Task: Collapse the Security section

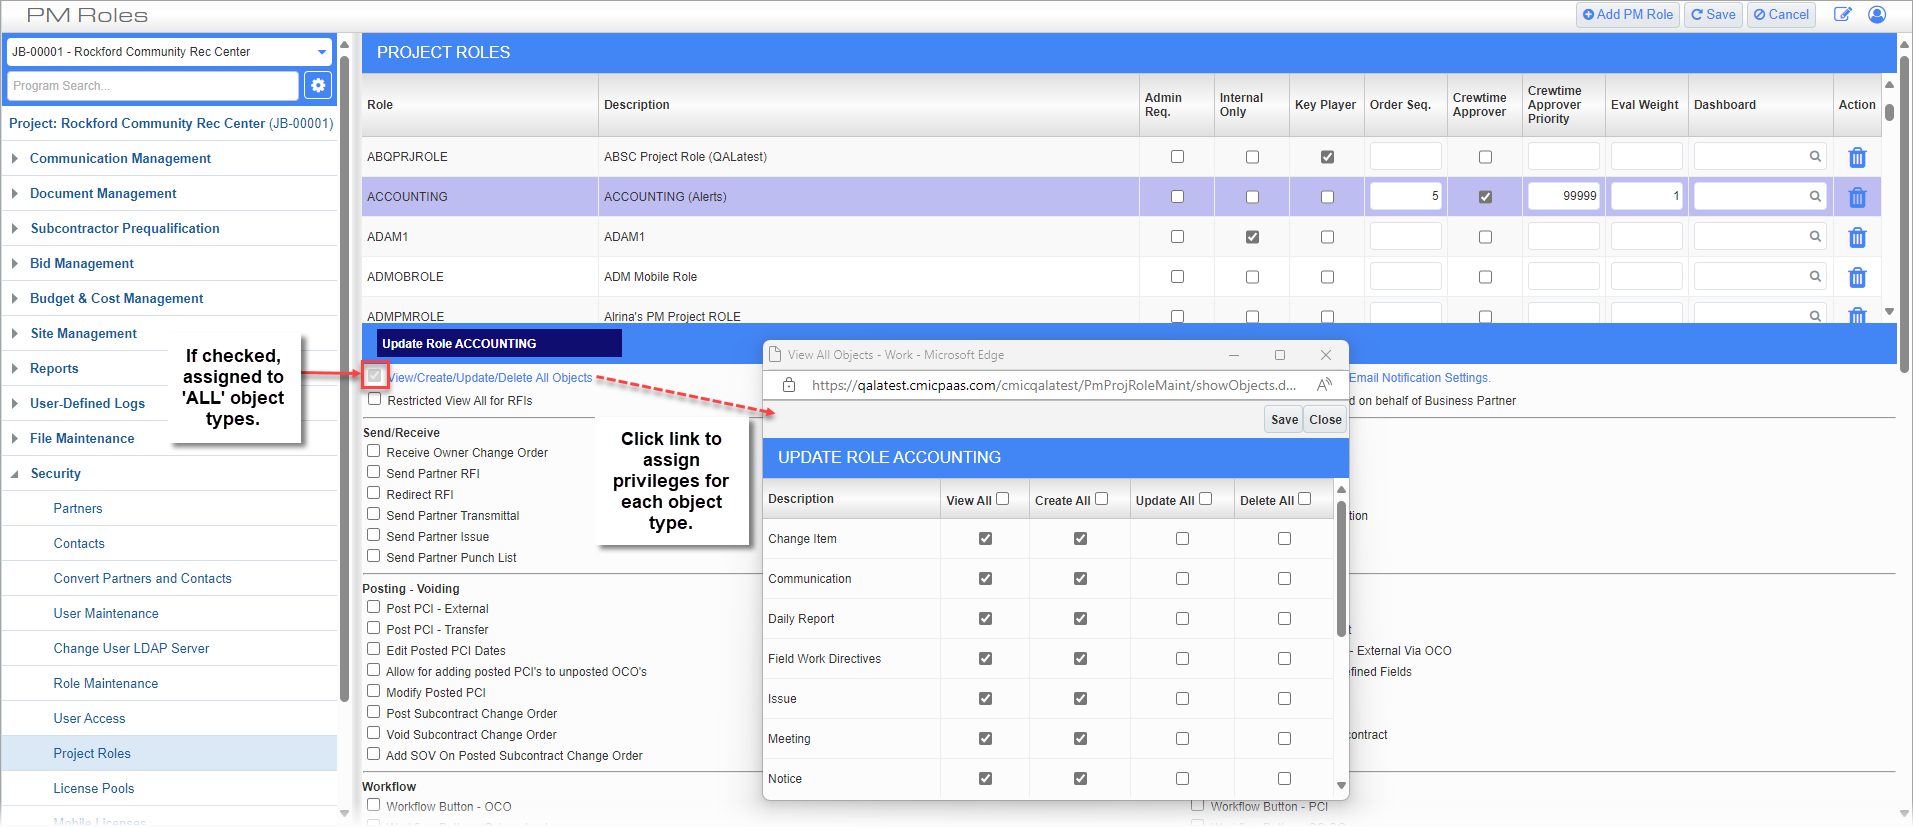Action: click(x=15, y=474)
